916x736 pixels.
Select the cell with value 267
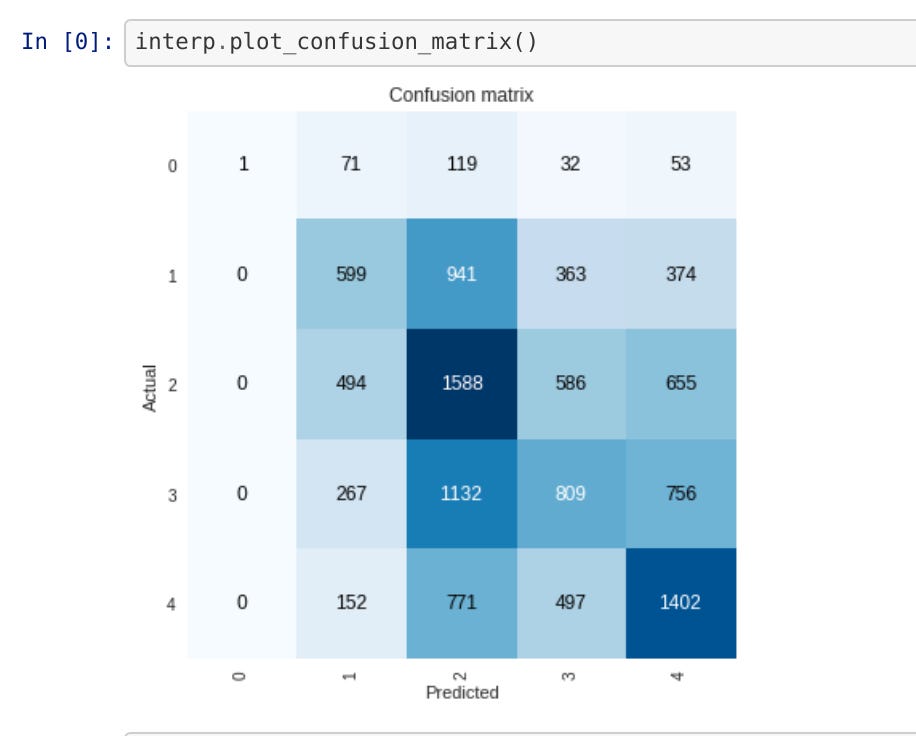tap(352, 494)
